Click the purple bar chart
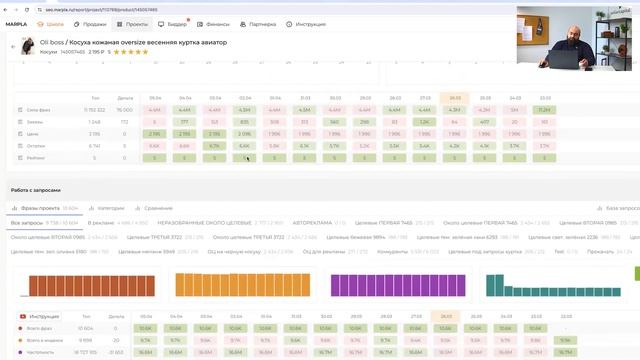640x360 pixels. (398, 285)
